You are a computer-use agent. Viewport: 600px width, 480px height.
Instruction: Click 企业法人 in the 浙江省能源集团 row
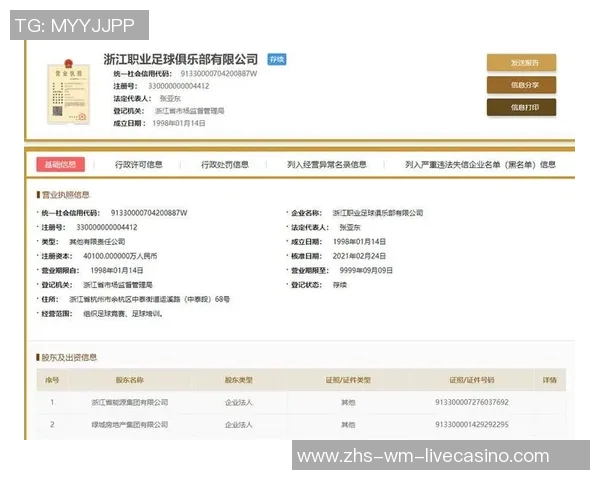point(238,402)
